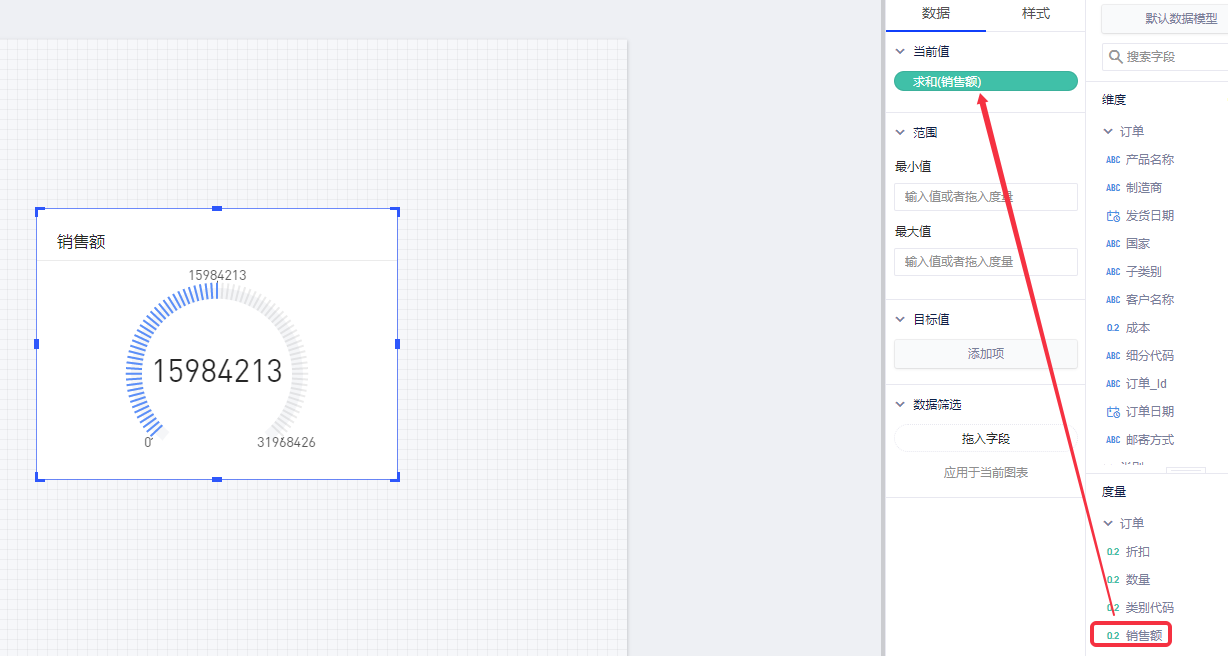Select the 求和(销售额) green field pill
The width and height of the screenshot is (1228, 656).
pos(985,82)
